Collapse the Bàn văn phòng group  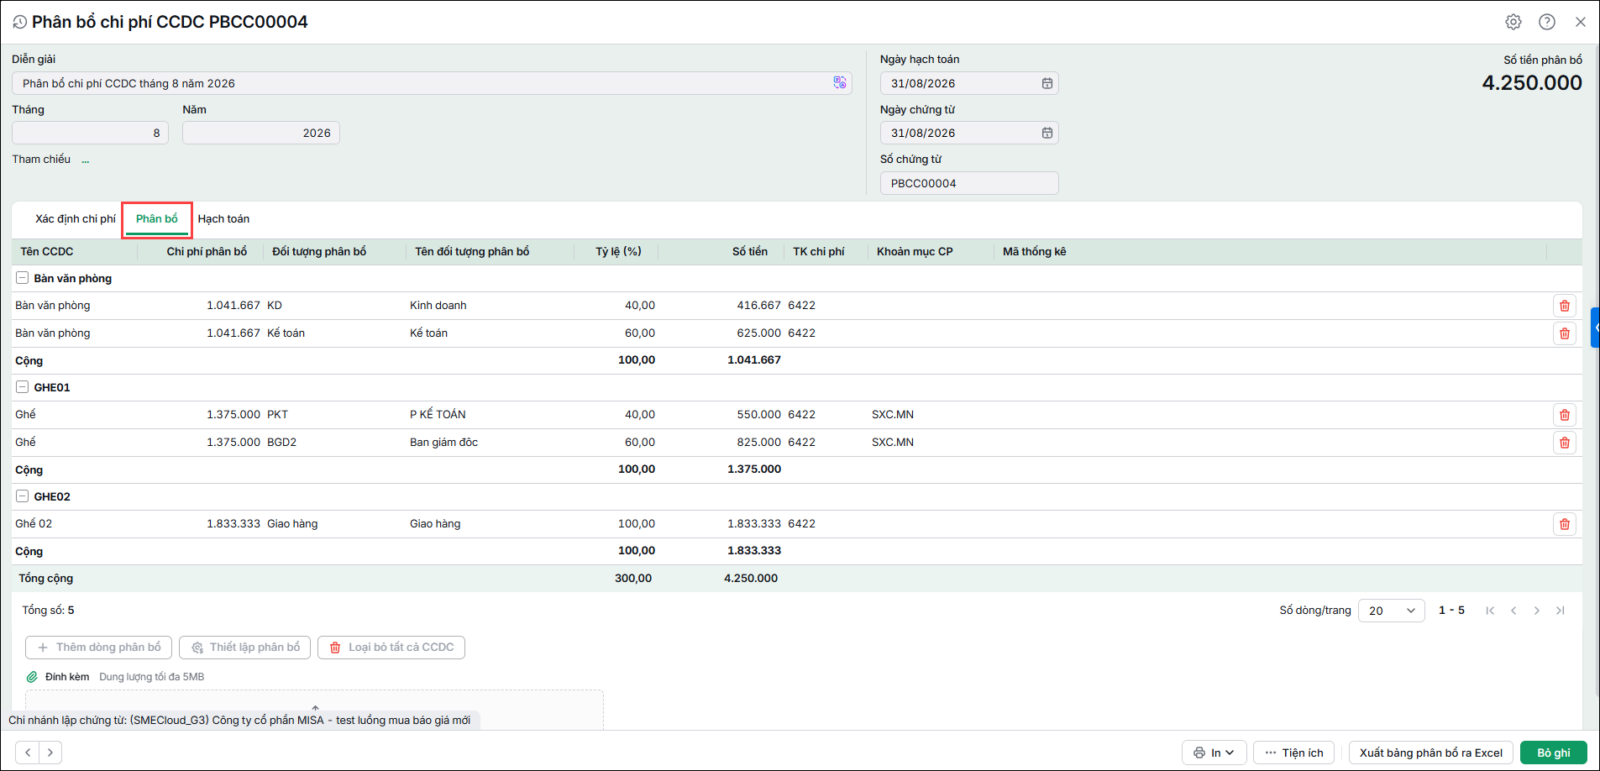[22, 278]
